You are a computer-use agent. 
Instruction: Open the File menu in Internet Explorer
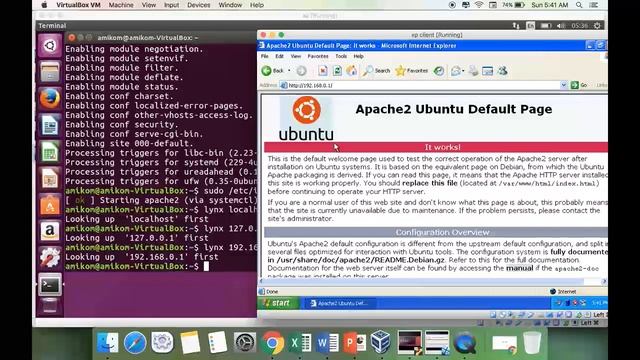click(264, 56)
